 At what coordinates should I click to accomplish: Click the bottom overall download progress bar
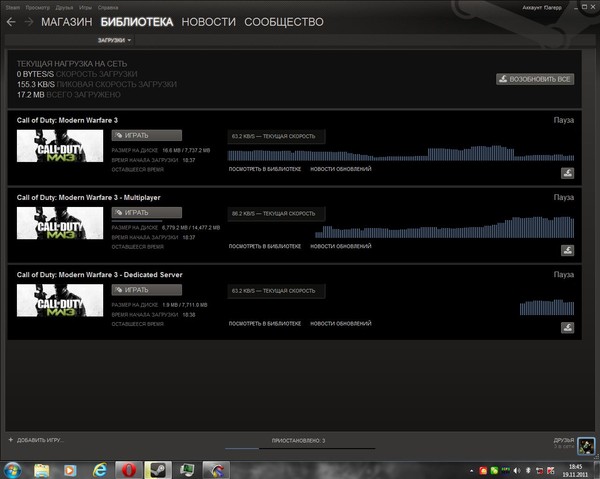300,448
